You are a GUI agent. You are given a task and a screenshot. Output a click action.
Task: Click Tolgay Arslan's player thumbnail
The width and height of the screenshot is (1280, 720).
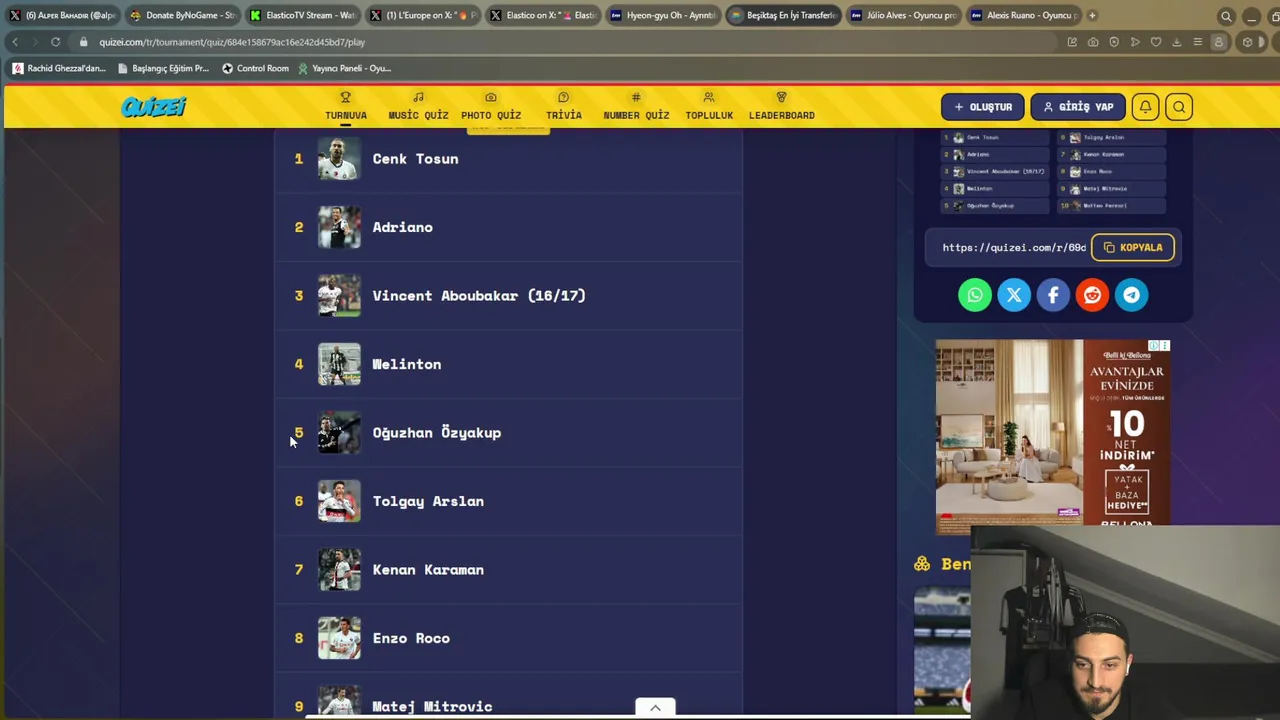click(x=339, y=501)
